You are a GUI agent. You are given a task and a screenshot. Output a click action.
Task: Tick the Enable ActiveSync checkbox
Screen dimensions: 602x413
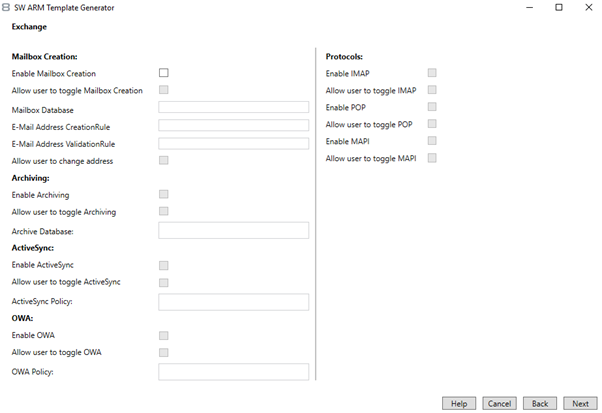164,265
